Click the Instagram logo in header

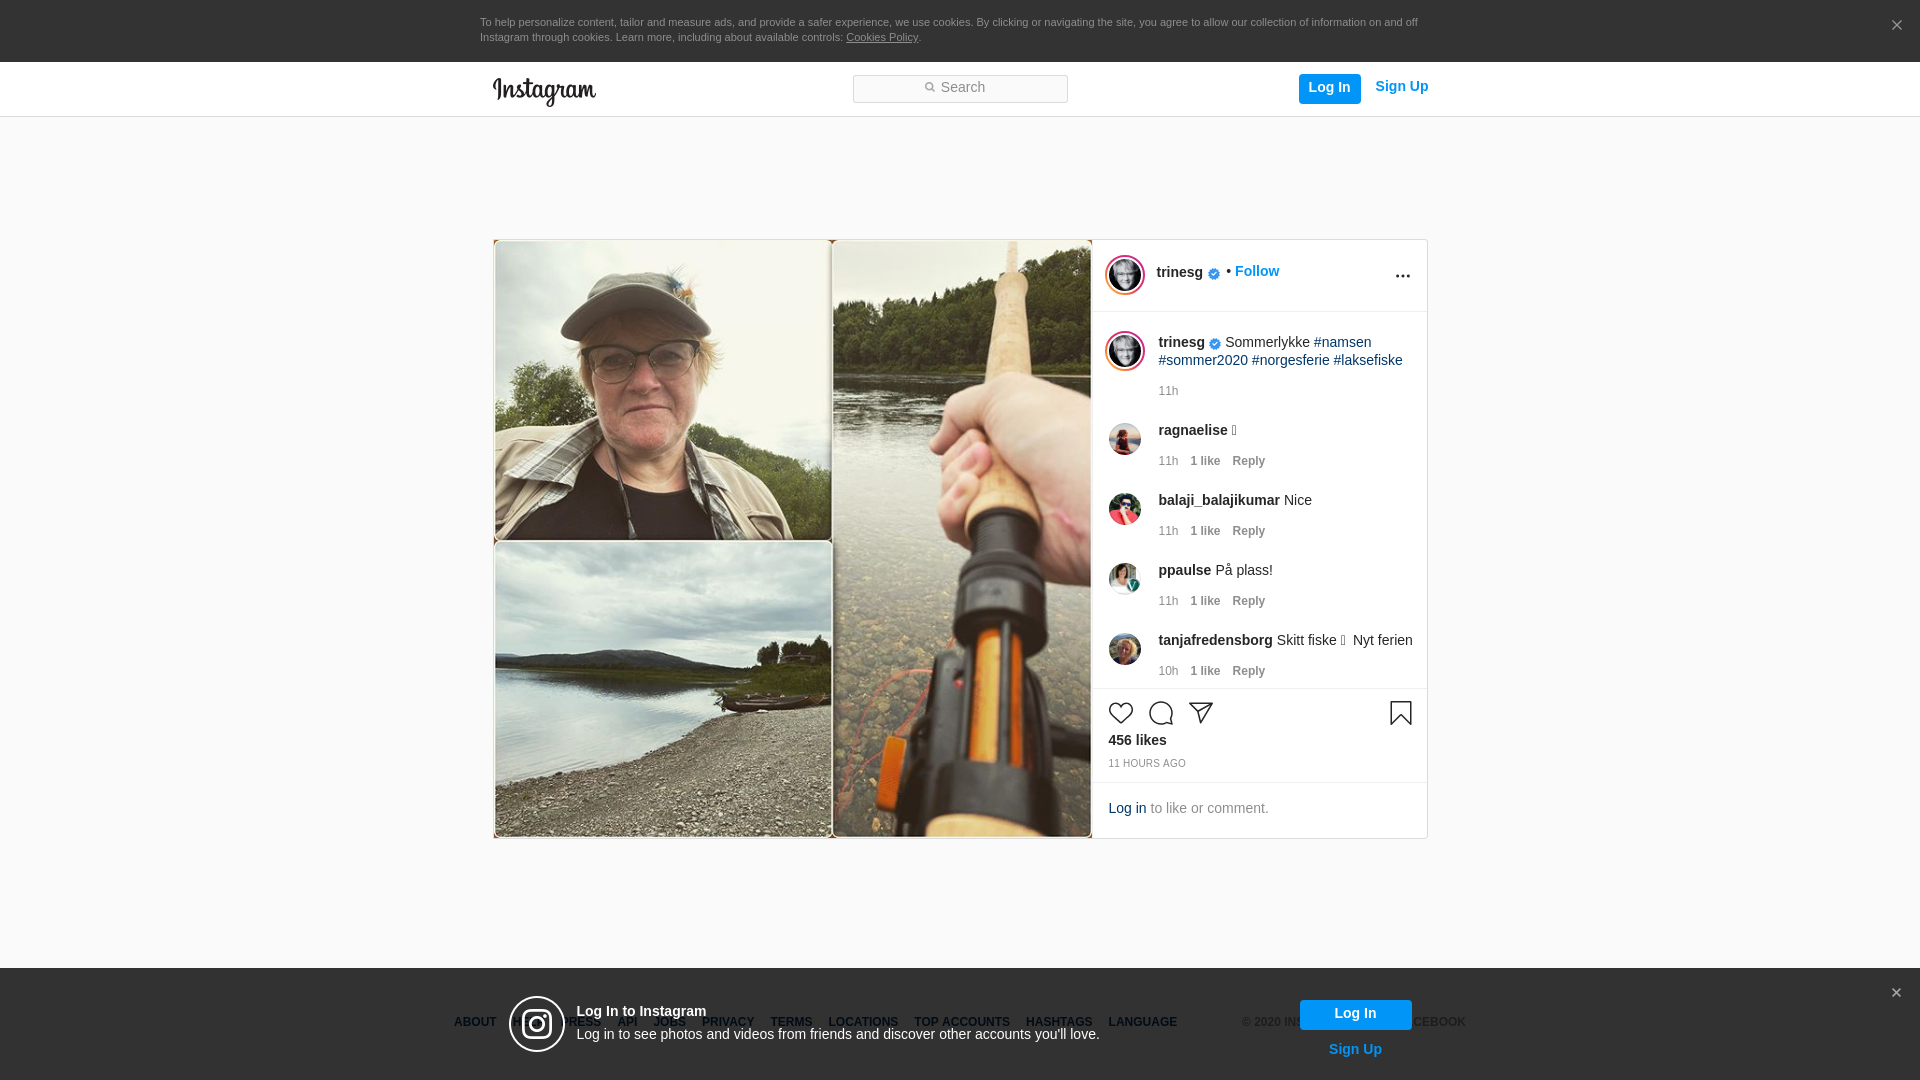[x=544, y=91]
